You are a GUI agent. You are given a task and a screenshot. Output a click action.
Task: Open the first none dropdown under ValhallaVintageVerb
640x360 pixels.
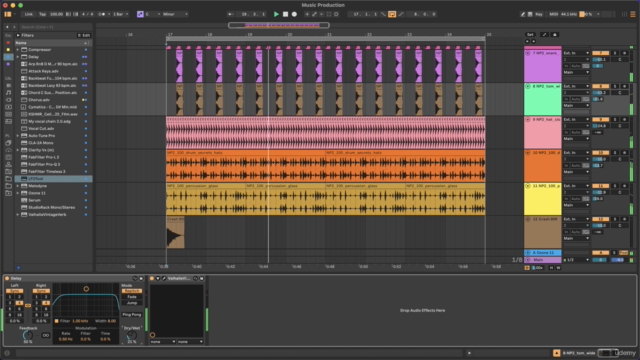click(x=163, y=342)
